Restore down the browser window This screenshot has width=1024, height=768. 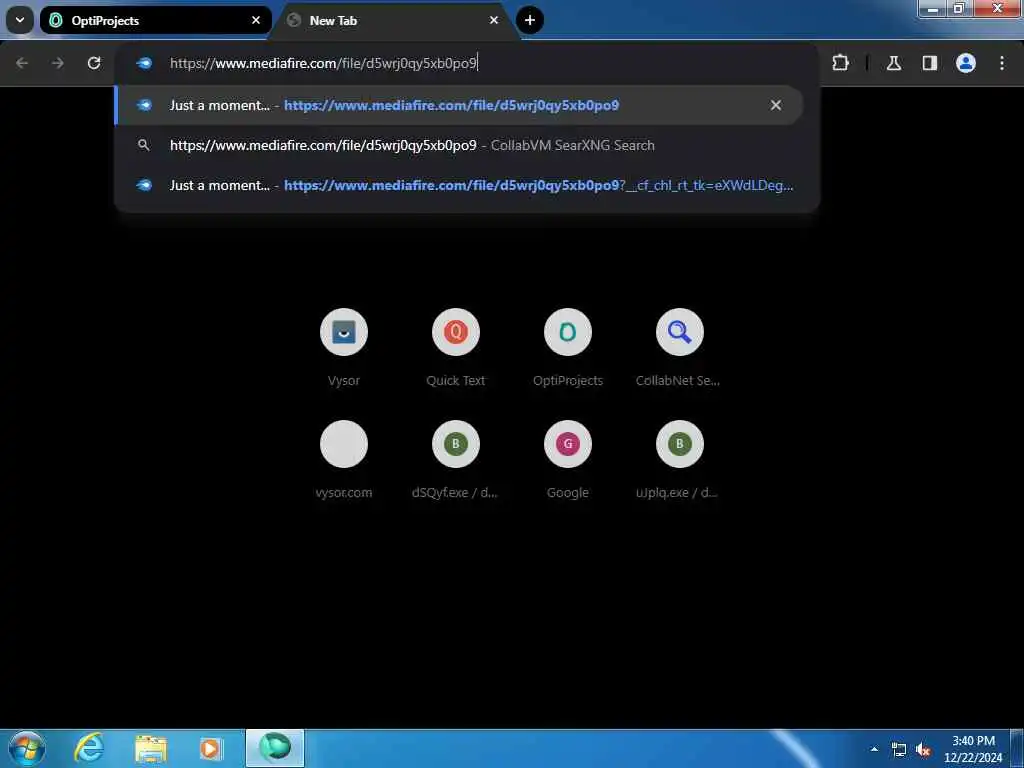(x=959, y=8)
